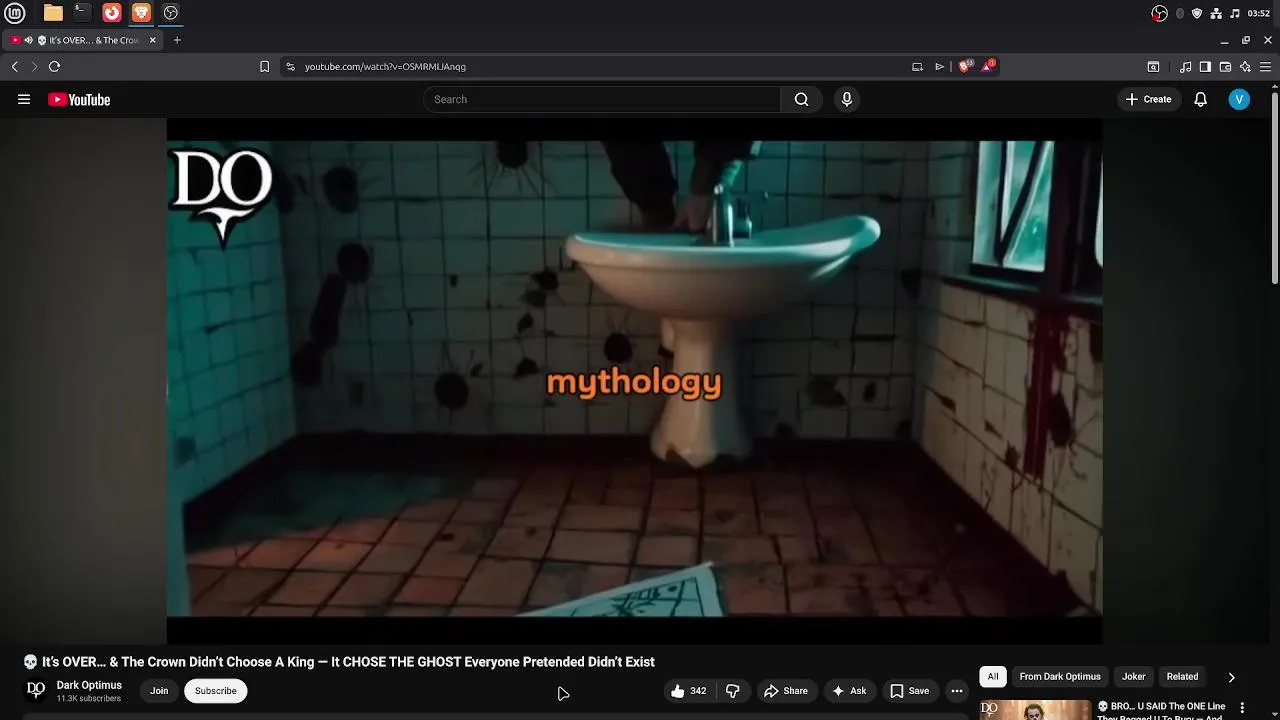Click the video player to pause
Image resolution: width=1280 pixels, height=720 pixels.
coord(634,381)
